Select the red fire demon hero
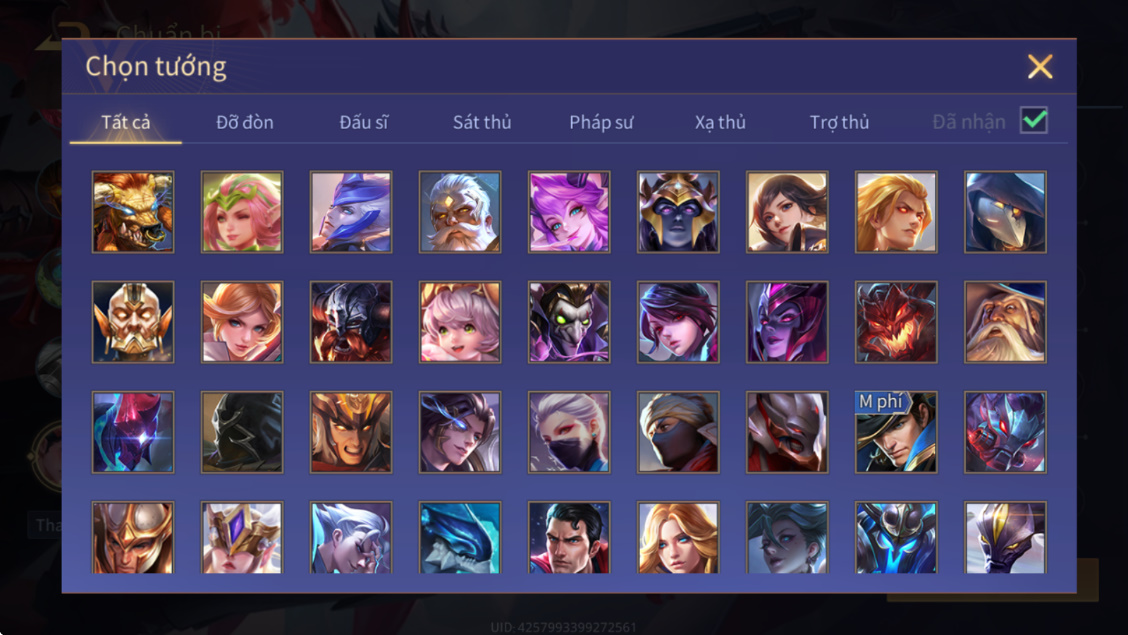Image resolution: width=1128 pixels, height=635 pixels. click(896, 322)
